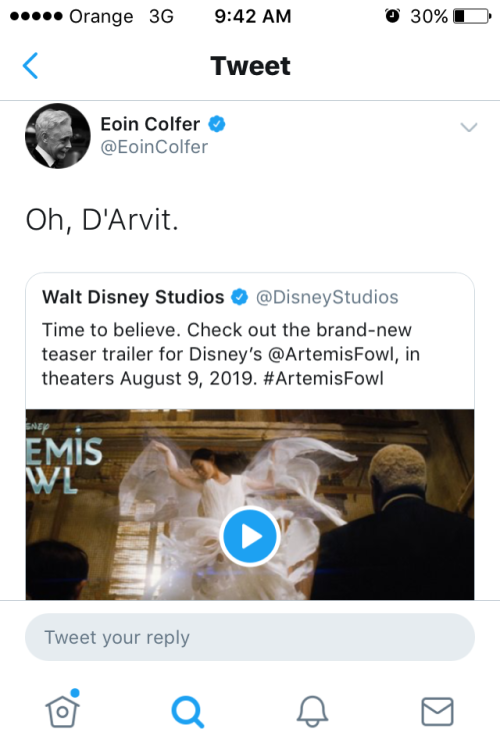Play the Artemis Fowl teaser video

tap(250, 536)
